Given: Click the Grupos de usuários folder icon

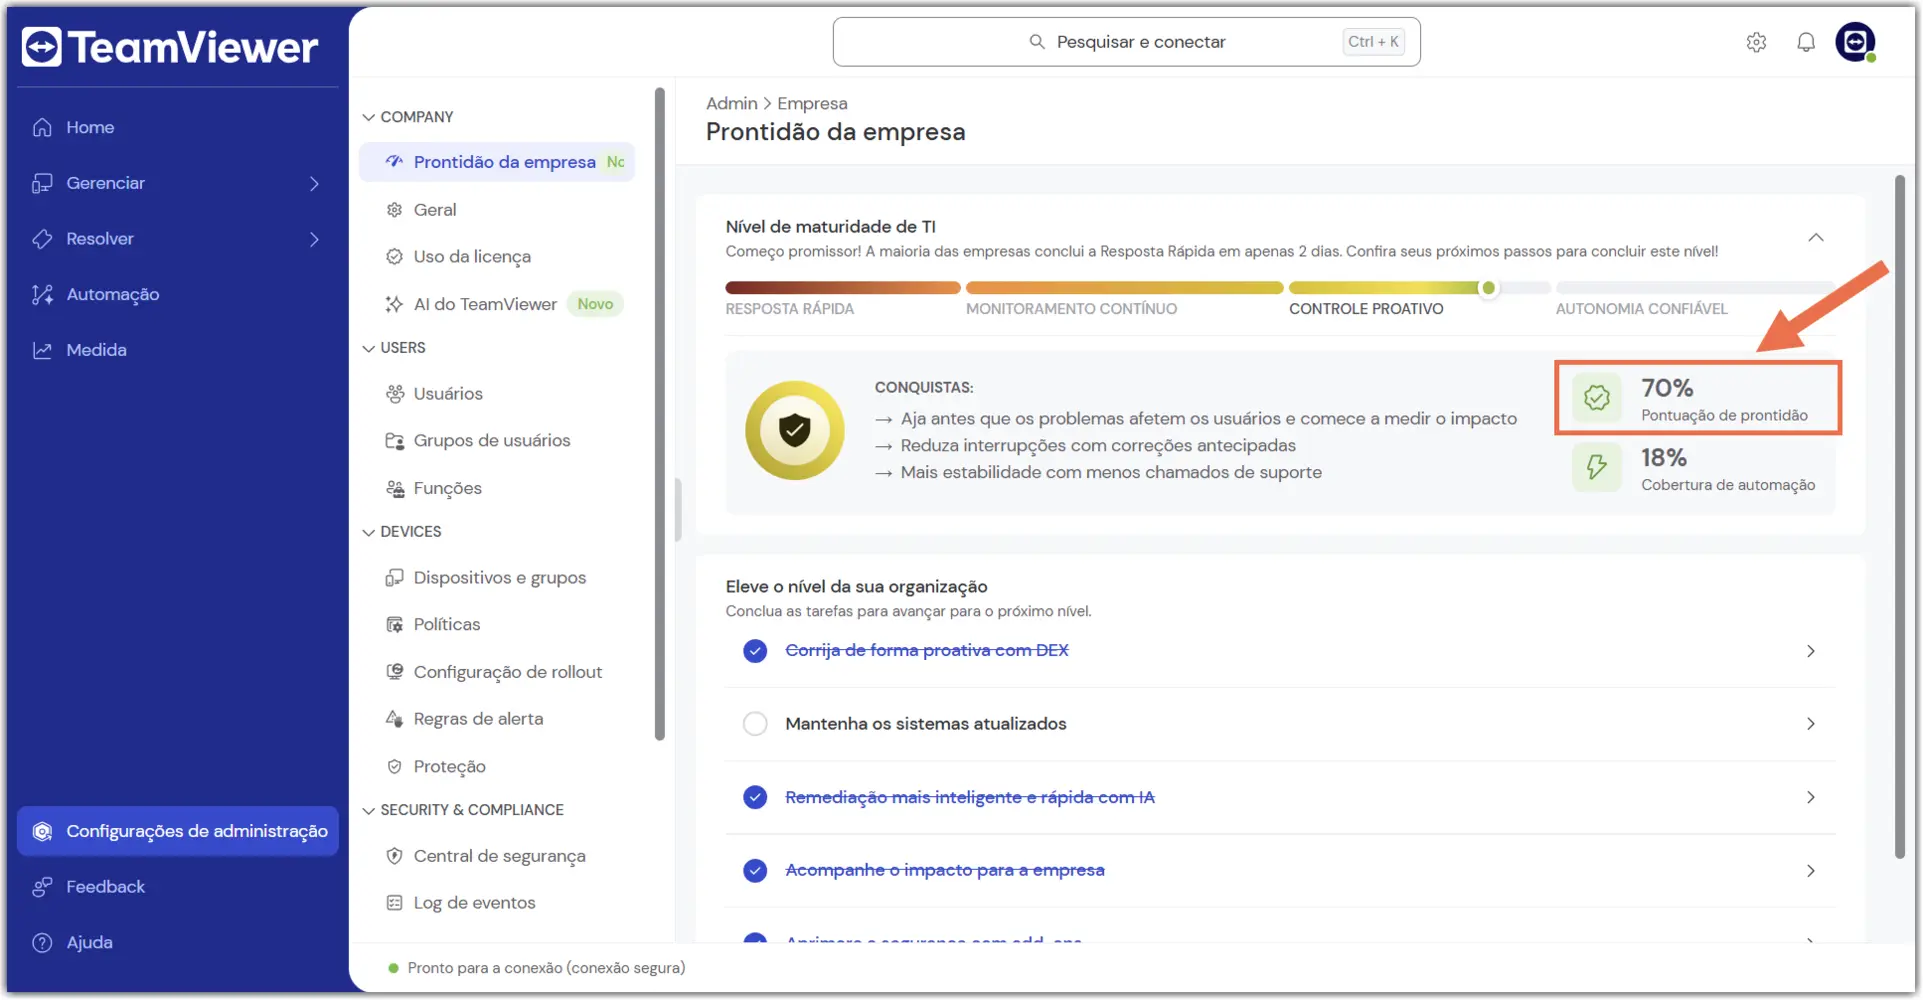Looking at the screenshot, I should [x=394, y=441].
